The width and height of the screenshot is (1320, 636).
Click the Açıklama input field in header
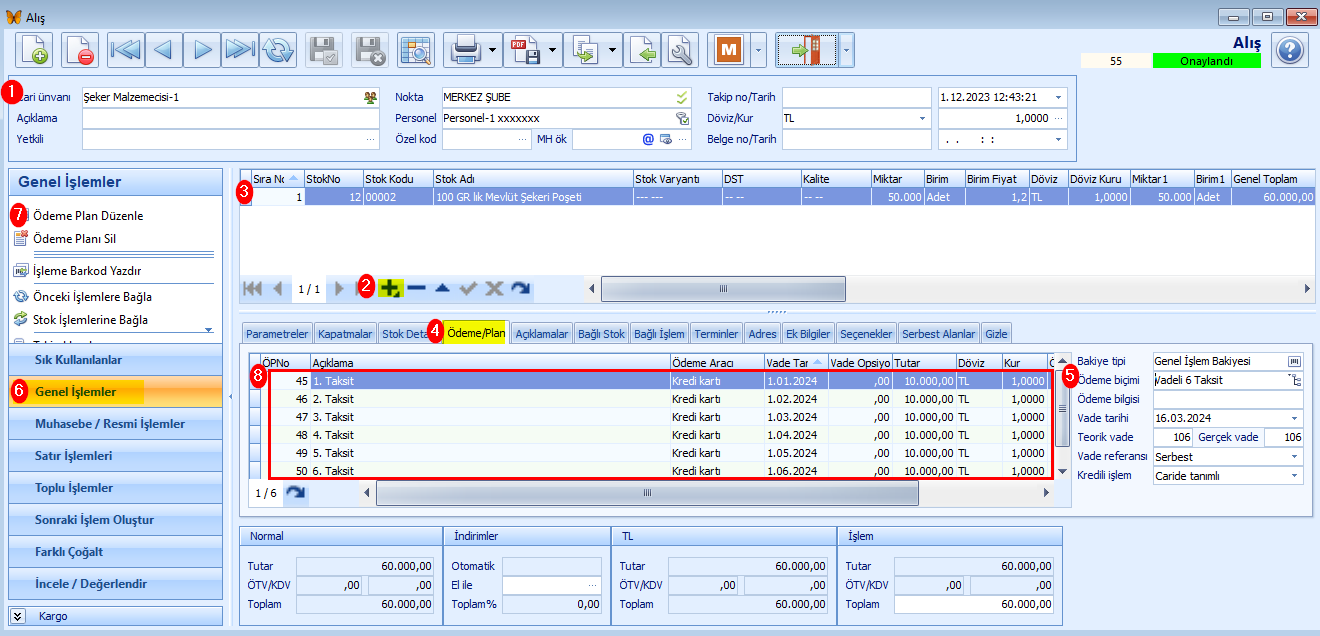coord(231,118)
